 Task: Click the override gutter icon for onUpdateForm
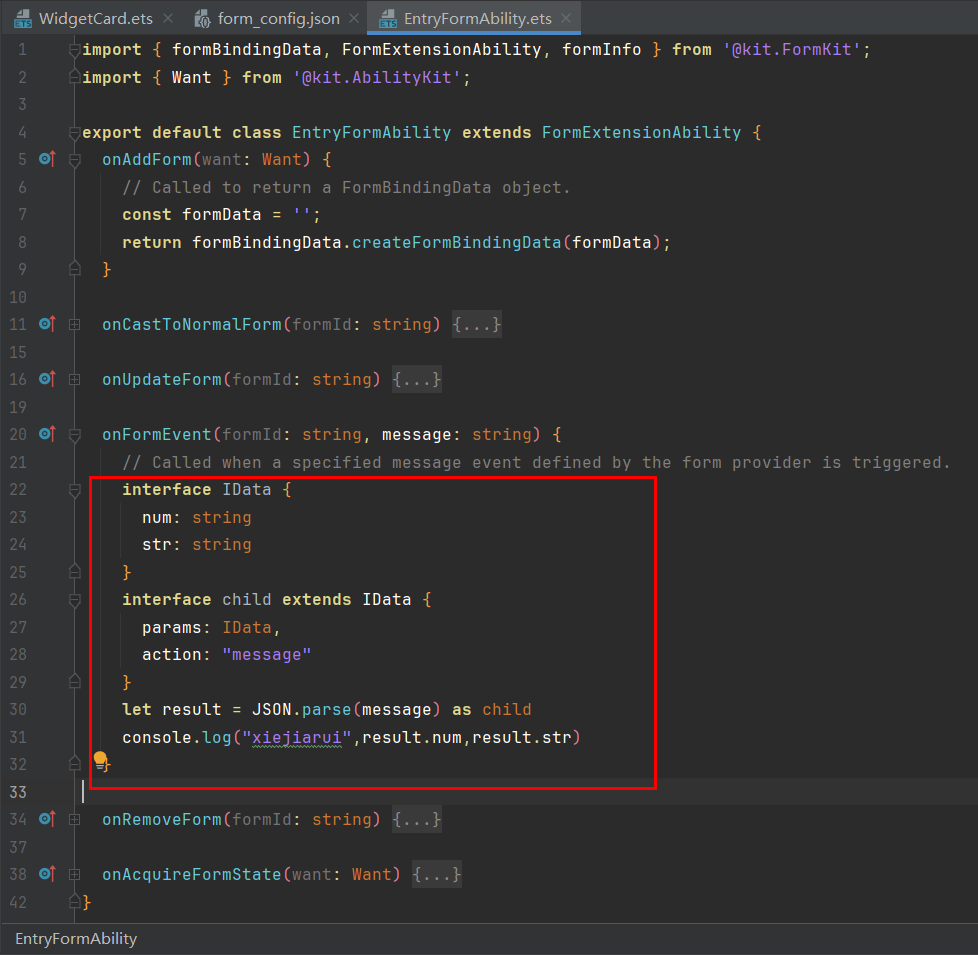[47, 379]
